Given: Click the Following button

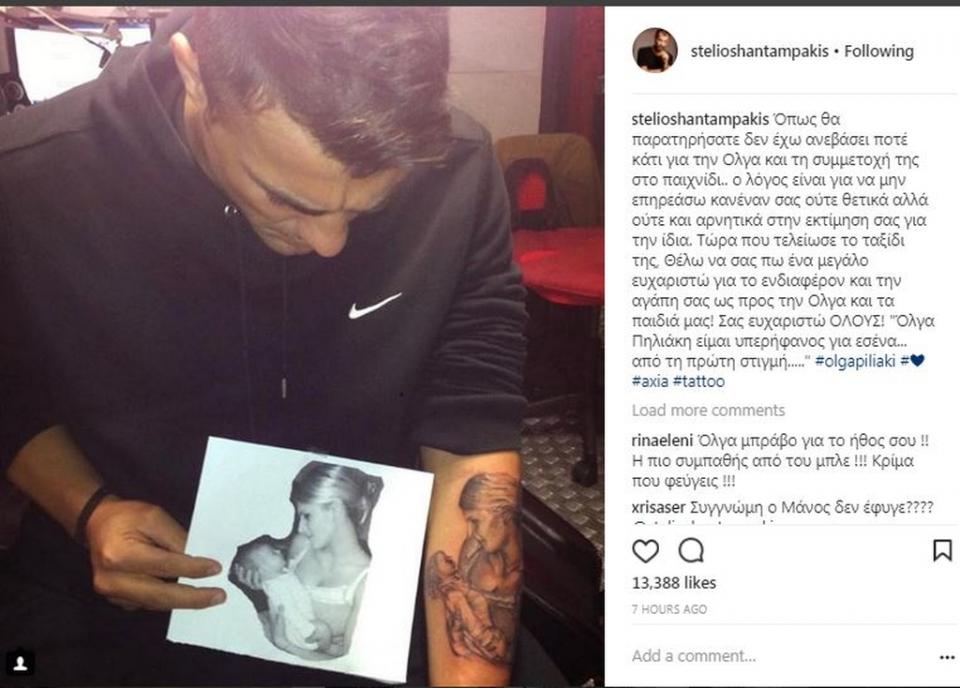Looking at the screenshot, I should click(x=879, y=51).
